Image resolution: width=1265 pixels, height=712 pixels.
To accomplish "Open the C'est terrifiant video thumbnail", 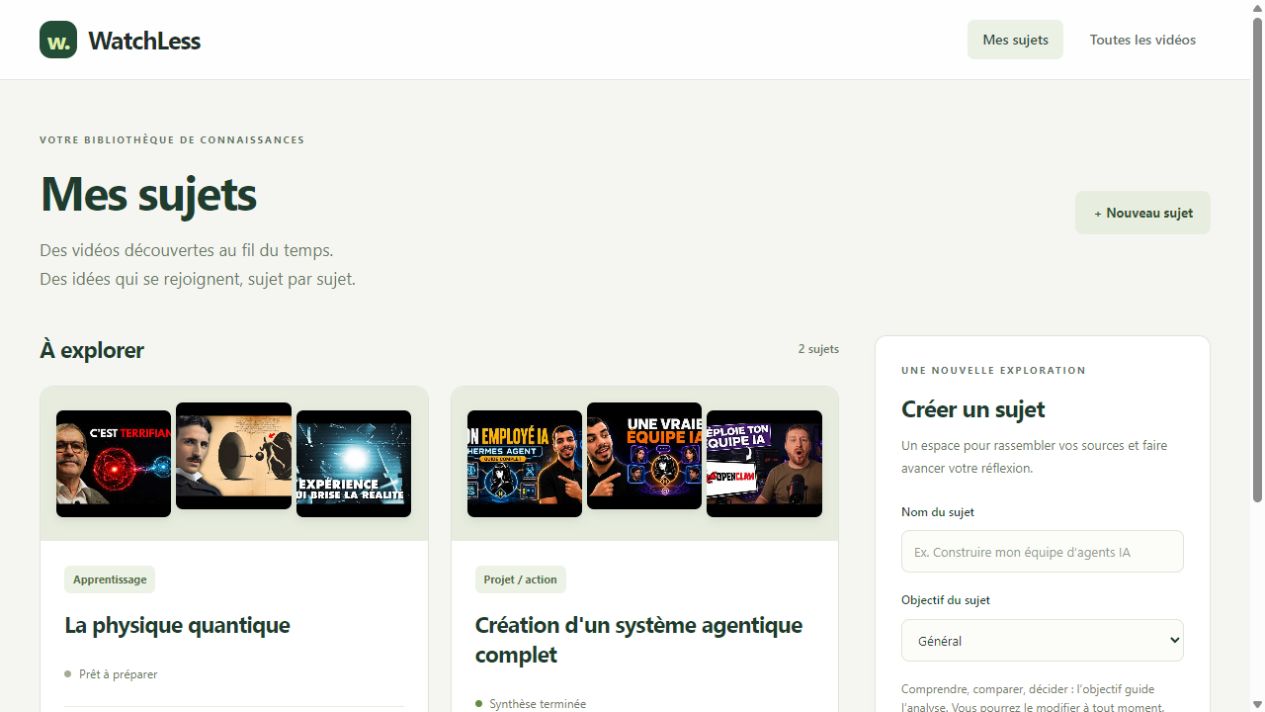I will (x=113, y=463).
